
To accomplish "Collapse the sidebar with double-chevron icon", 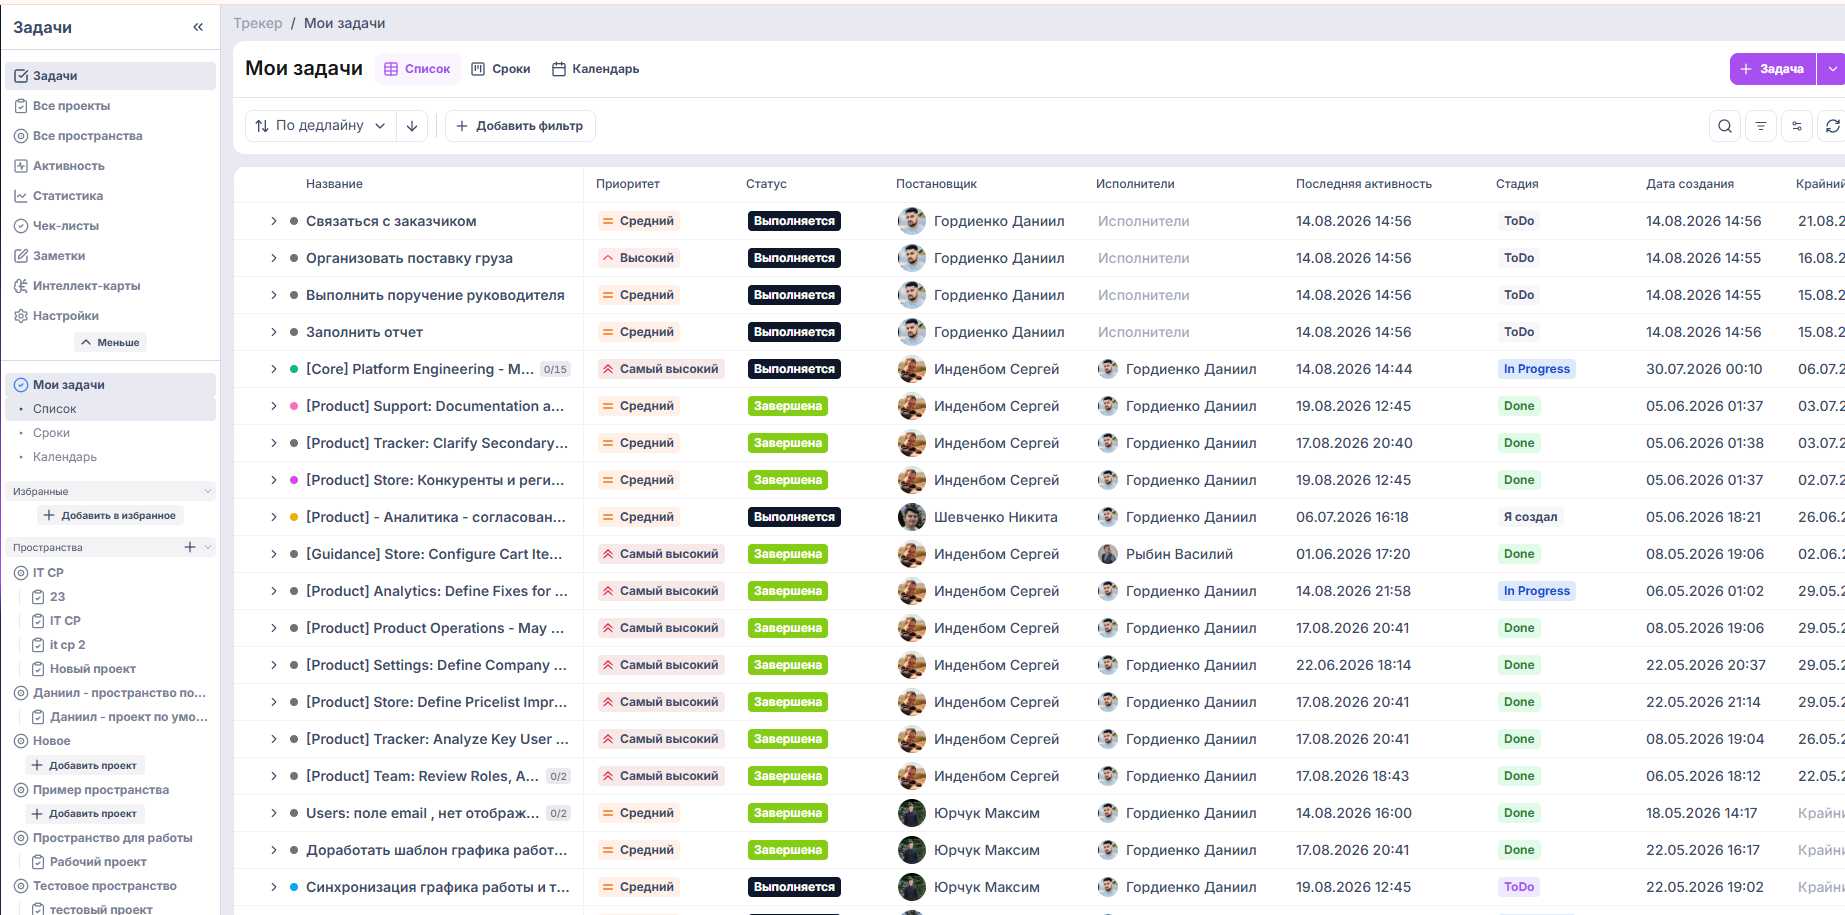I will point(198,27).
